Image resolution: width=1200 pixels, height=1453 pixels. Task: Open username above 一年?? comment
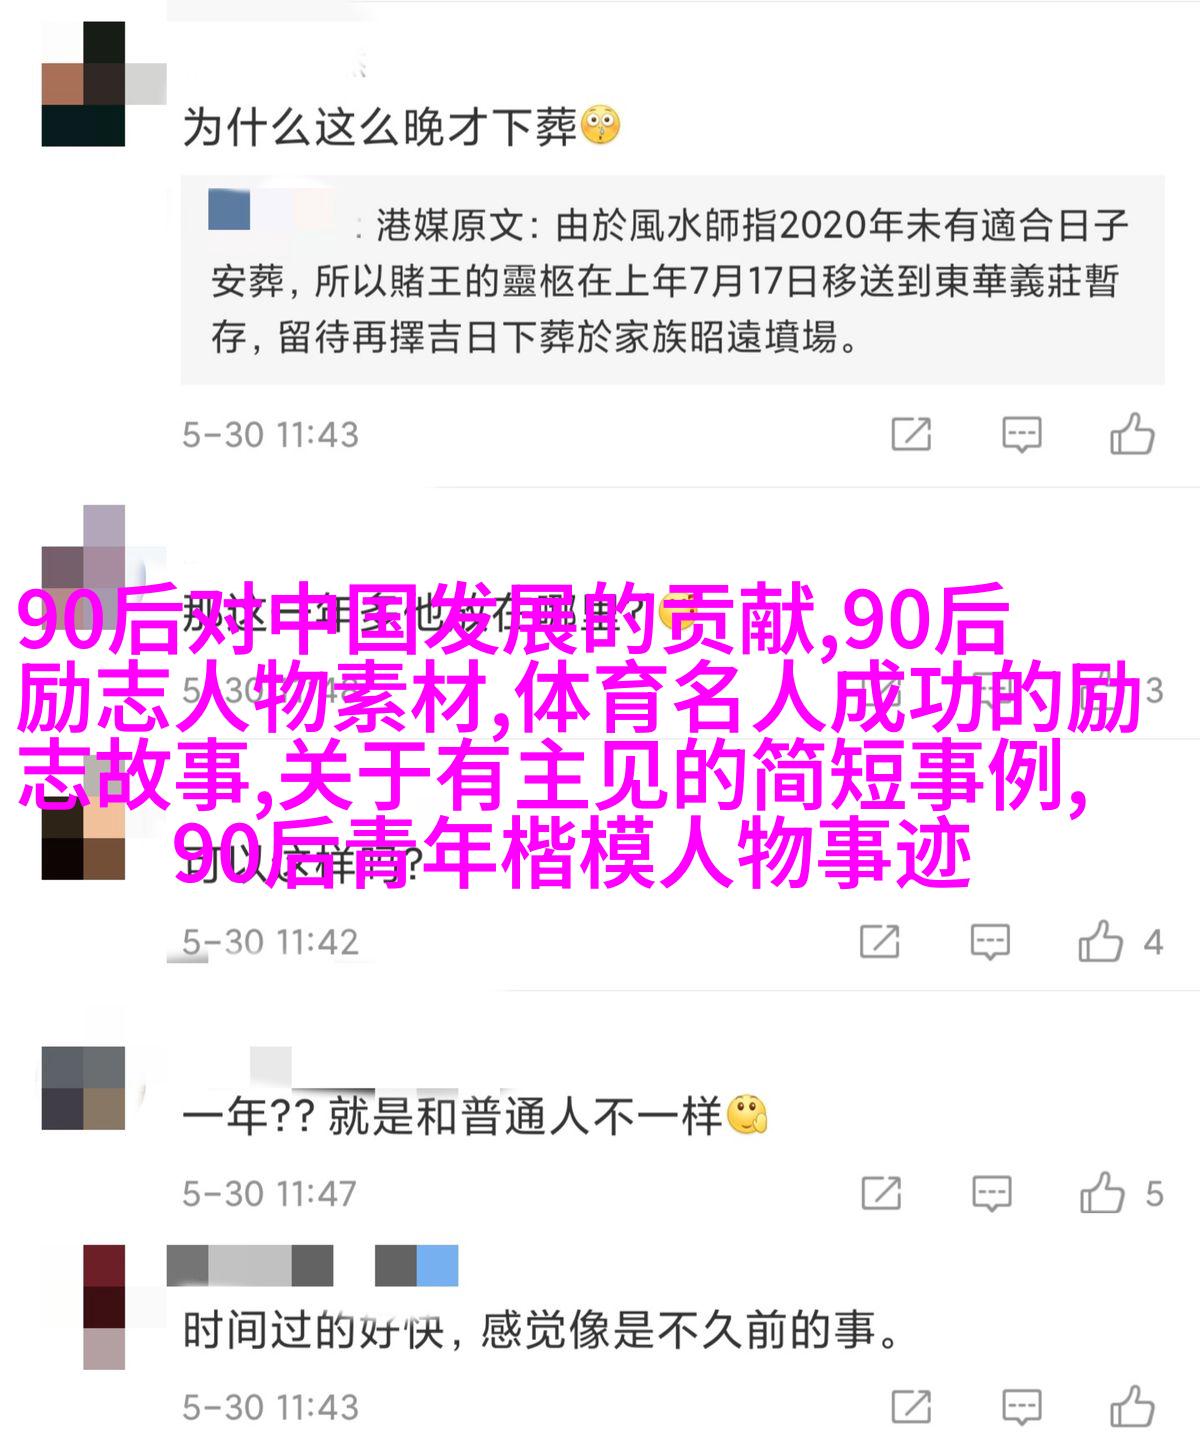pyautogui.click(x=270, y=1066)
